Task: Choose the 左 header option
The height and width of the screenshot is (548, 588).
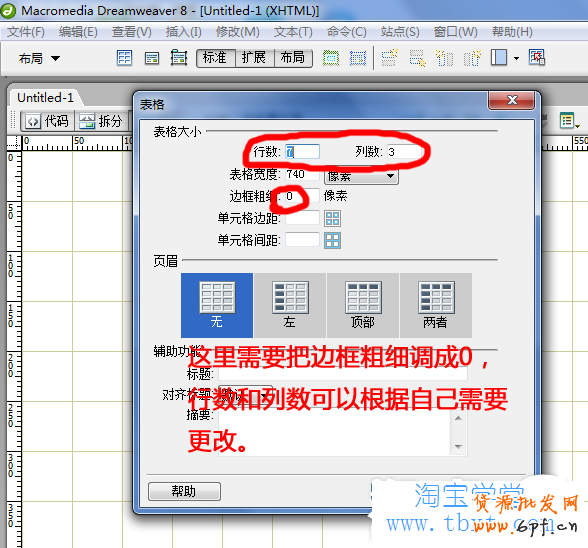Action: point(290,305)
